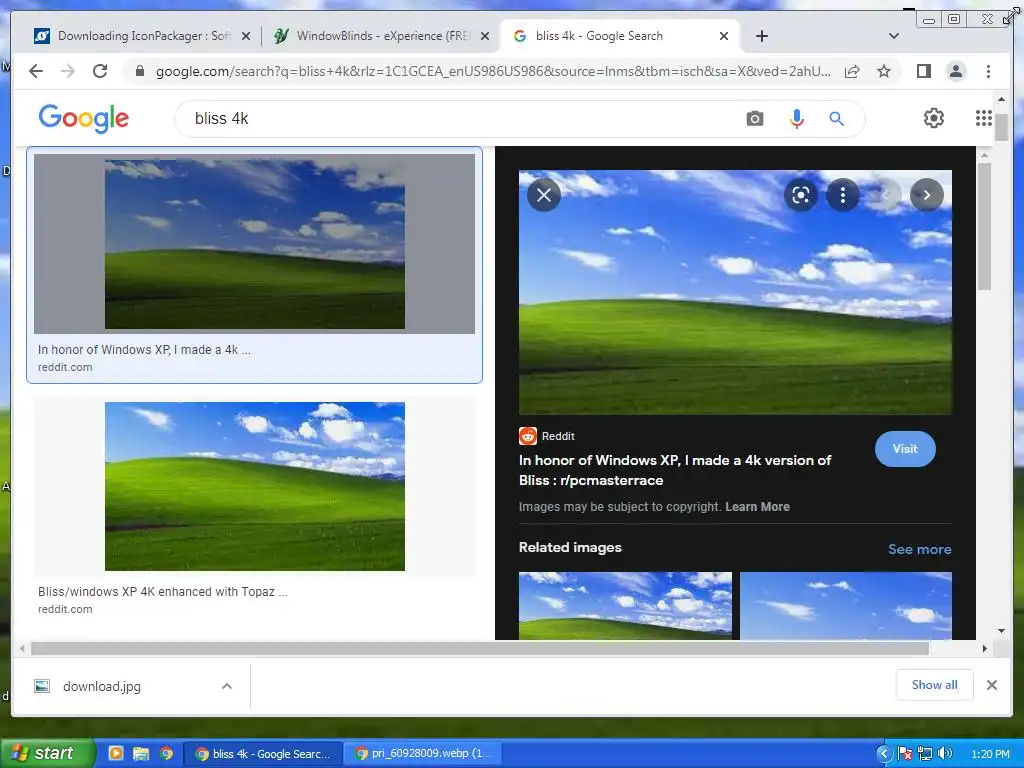Search by image with the camera icon
The image size is (1024, 768).
[x=755, y=119]
